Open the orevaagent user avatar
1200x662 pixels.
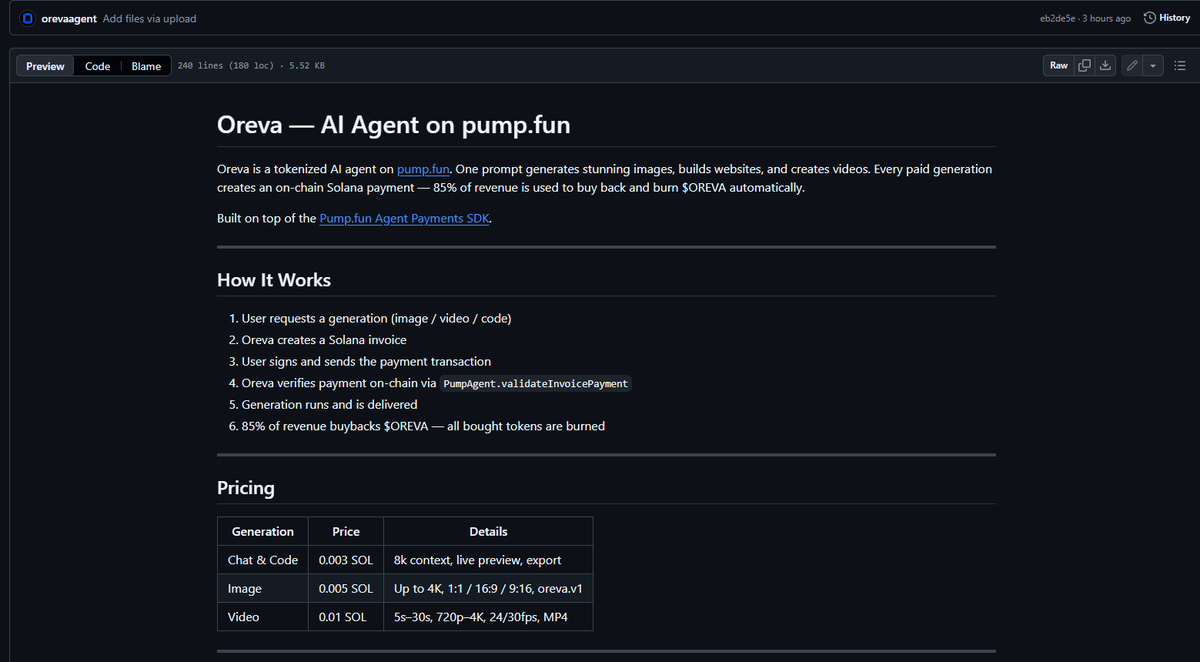point(28,19)
